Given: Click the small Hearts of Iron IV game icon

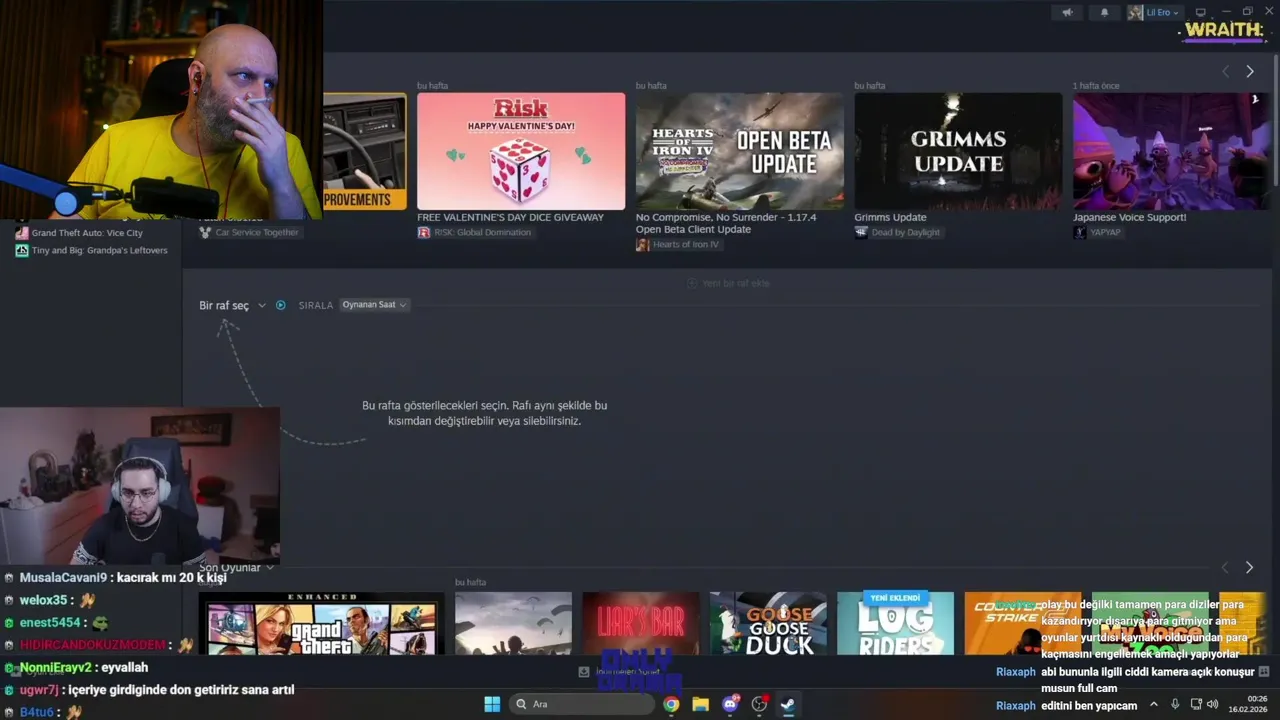Looking at the screenshot, I should point(643,245).
